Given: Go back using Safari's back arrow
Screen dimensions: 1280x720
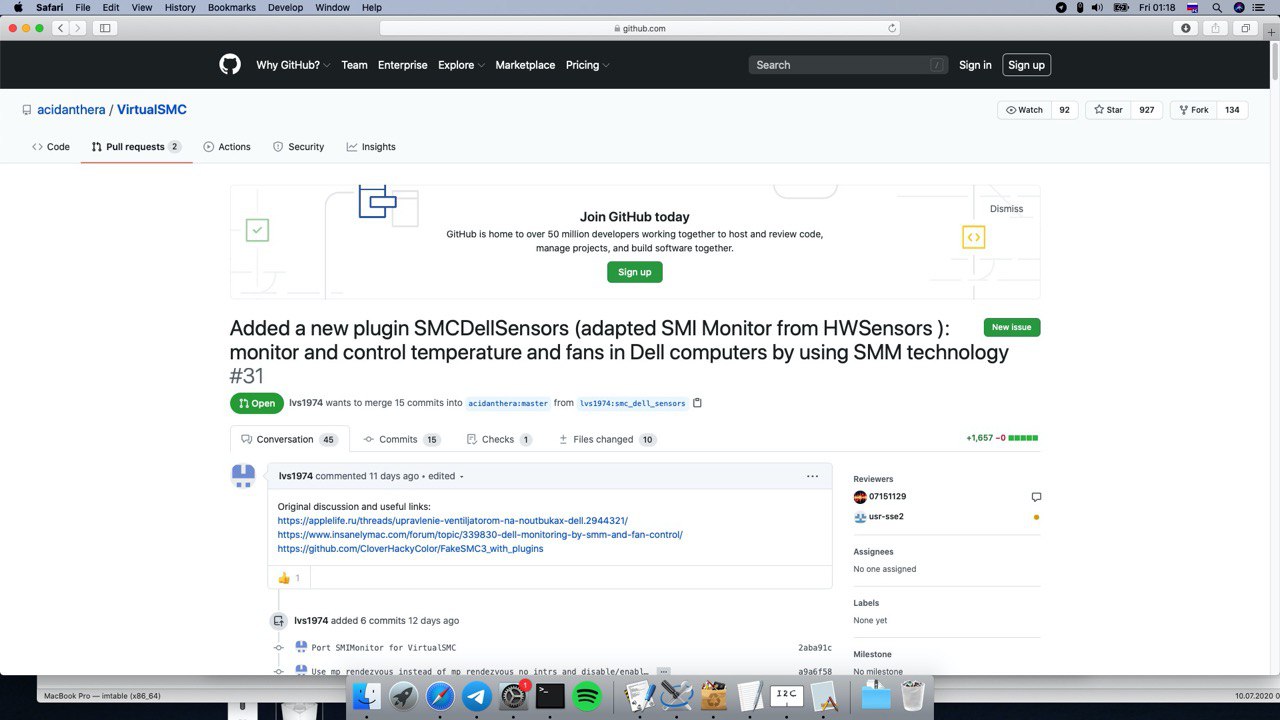Looking at the screenshot, I should [60, 28].
